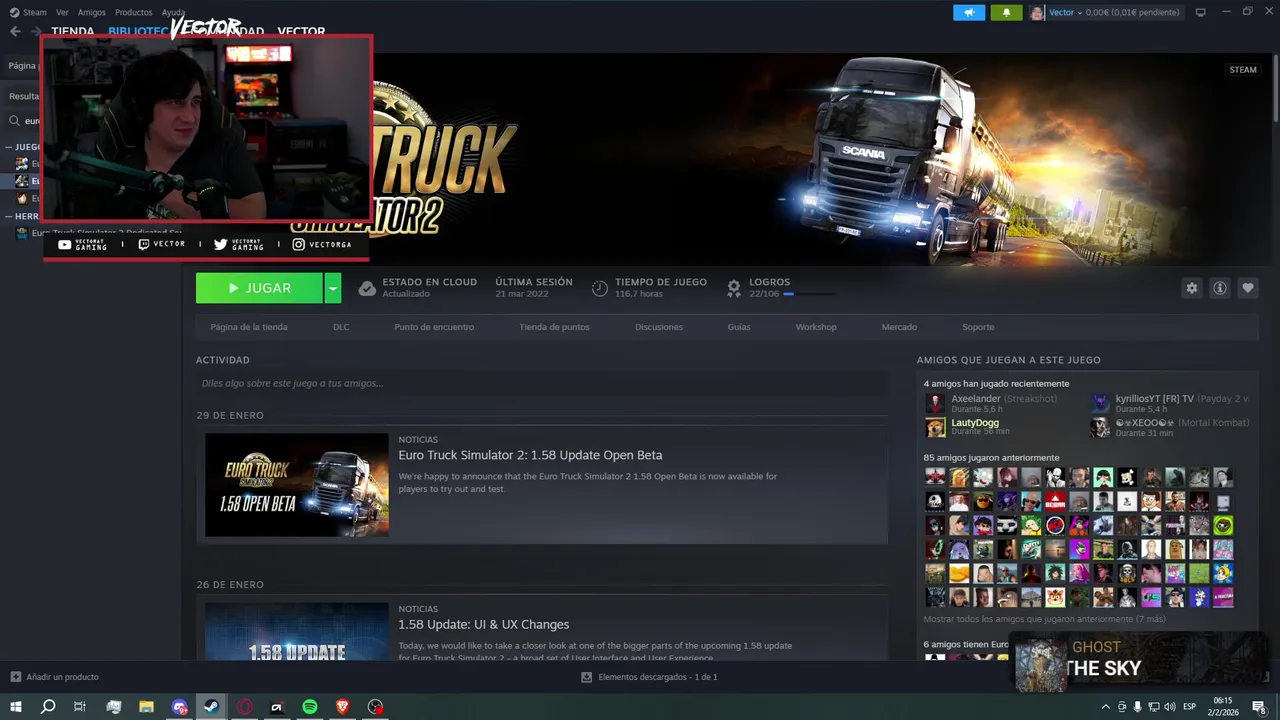Viewport: 1280px width, 720px height.
Task: Open the Productos menu
Action: 133,12
